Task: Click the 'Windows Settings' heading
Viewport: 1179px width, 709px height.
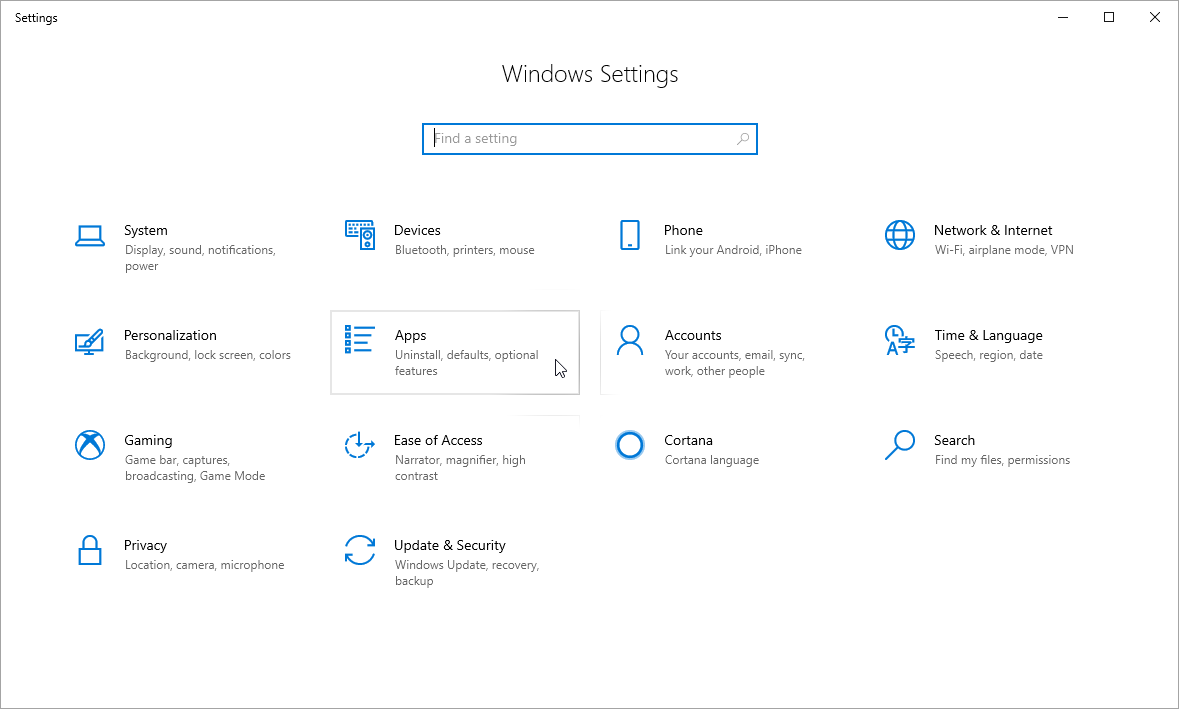Action: tap(590, 74)
